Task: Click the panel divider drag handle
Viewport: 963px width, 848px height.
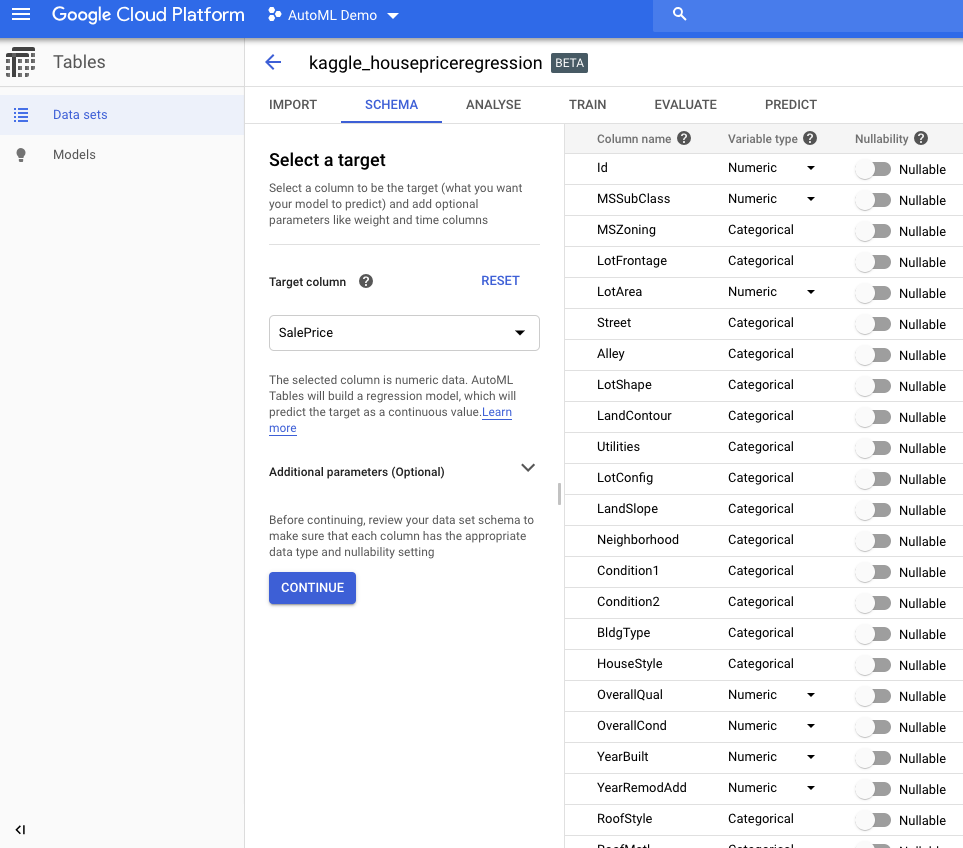Action: (559, 494)
